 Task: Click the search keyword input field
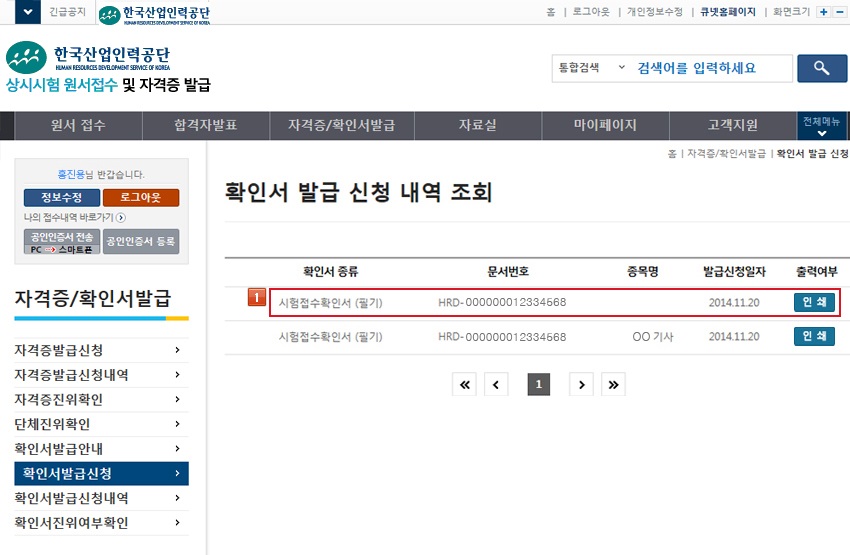click(x=710, y=68)
